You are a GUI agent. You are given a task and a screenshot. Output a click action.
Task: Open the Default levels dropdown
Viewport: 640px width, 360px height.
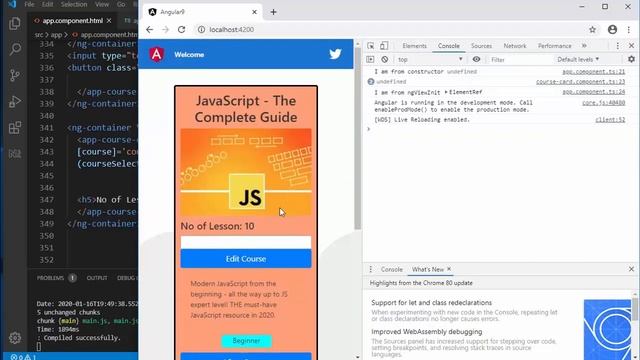tap(578, 59)
